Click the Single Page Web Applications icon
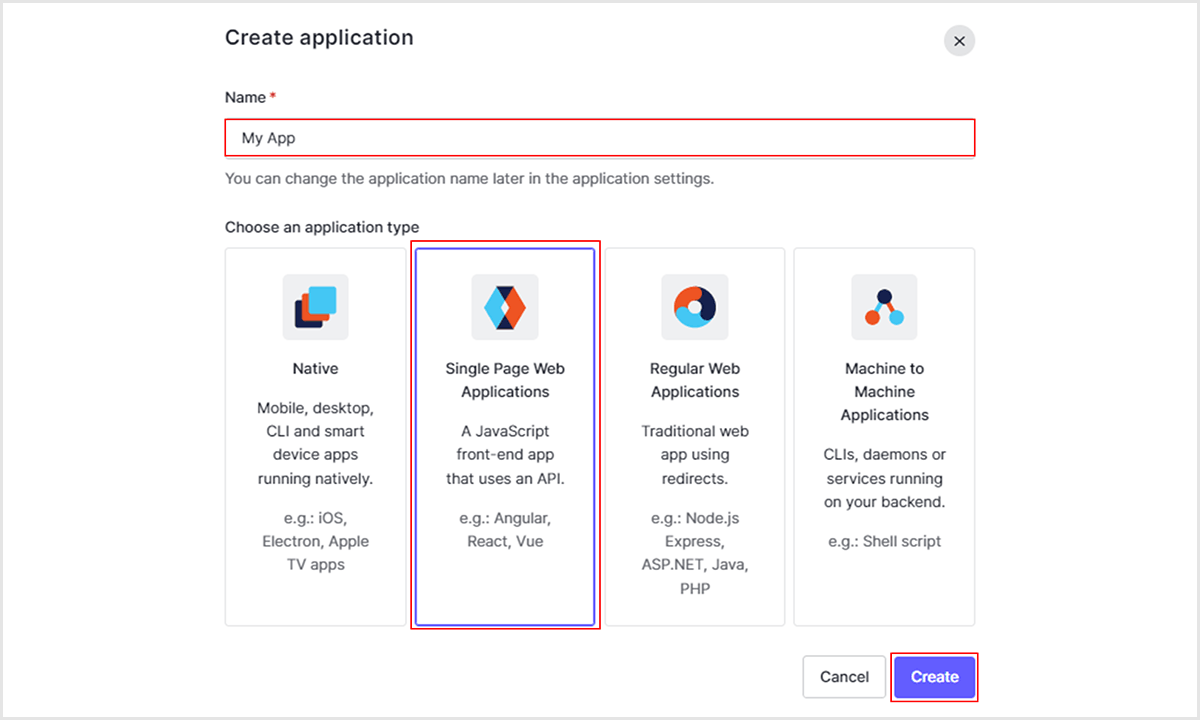The width and height of the screenshot is (1200, 720). [x=505, y=307]
